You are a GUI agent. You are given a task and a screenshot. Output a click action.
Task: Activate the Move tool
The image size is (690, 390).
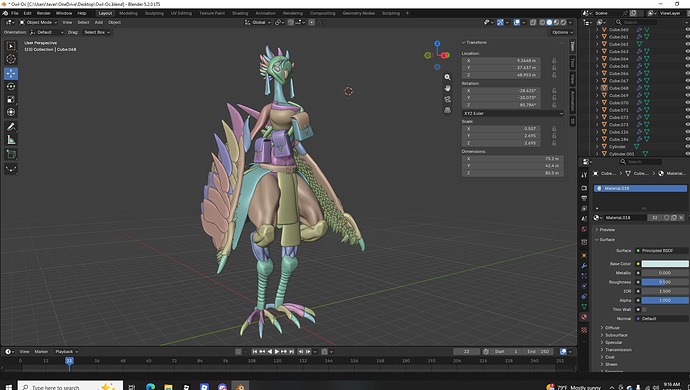click(11, 74)
